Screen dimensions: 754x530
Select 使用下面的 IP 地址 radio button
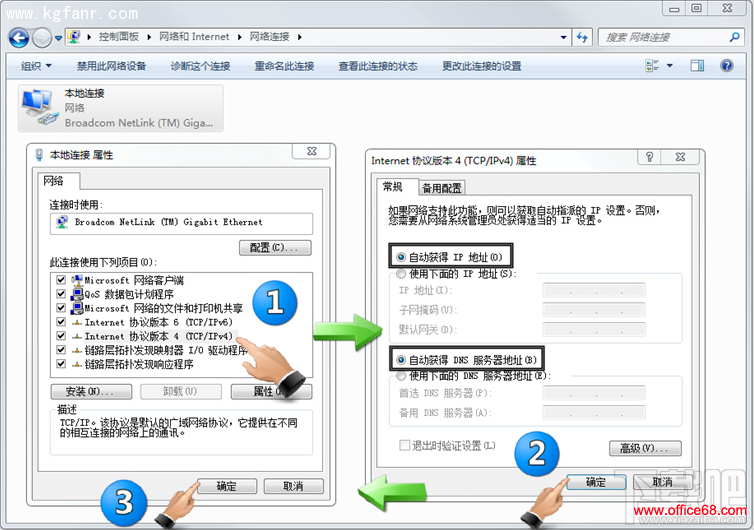[x=401, y=274]
